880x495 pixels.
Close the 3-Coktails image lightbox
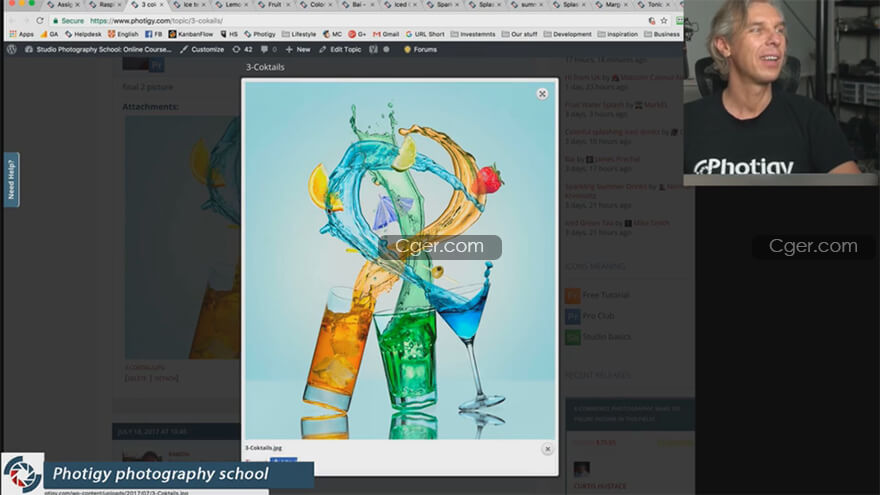click(x=542, y=94)
